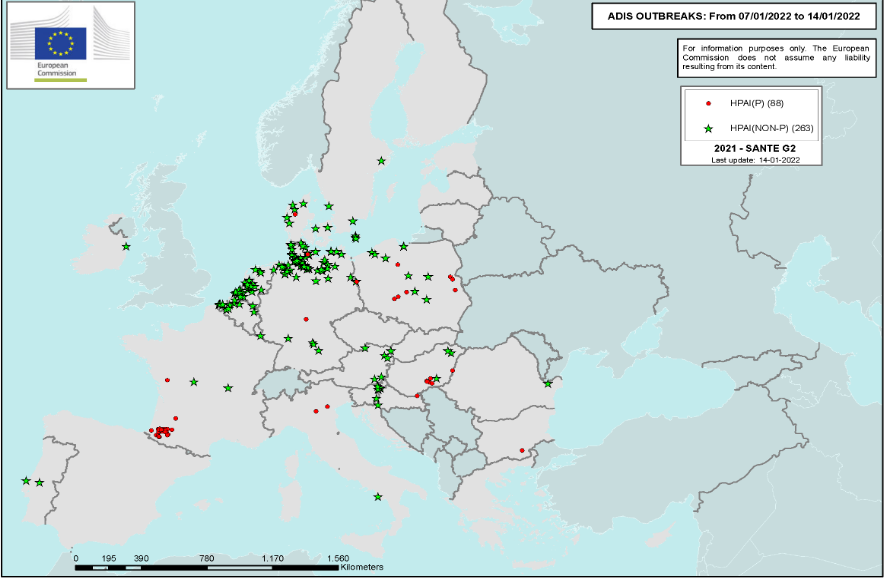Viewport: 885px width, 580px height.
Task: Select the HPAI(P) (88) legend label
Action: (x=758, y=103)
